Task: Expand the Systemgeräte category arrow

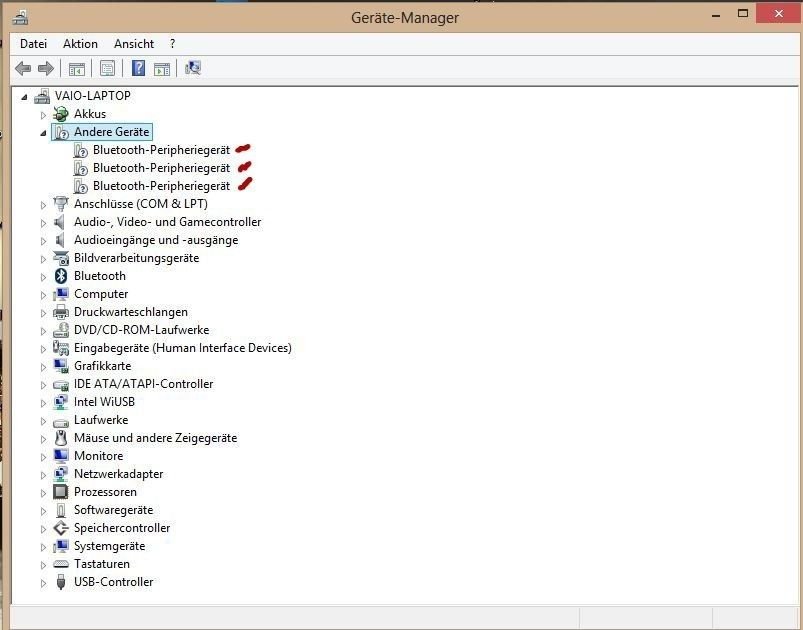Action: (43, 548)
